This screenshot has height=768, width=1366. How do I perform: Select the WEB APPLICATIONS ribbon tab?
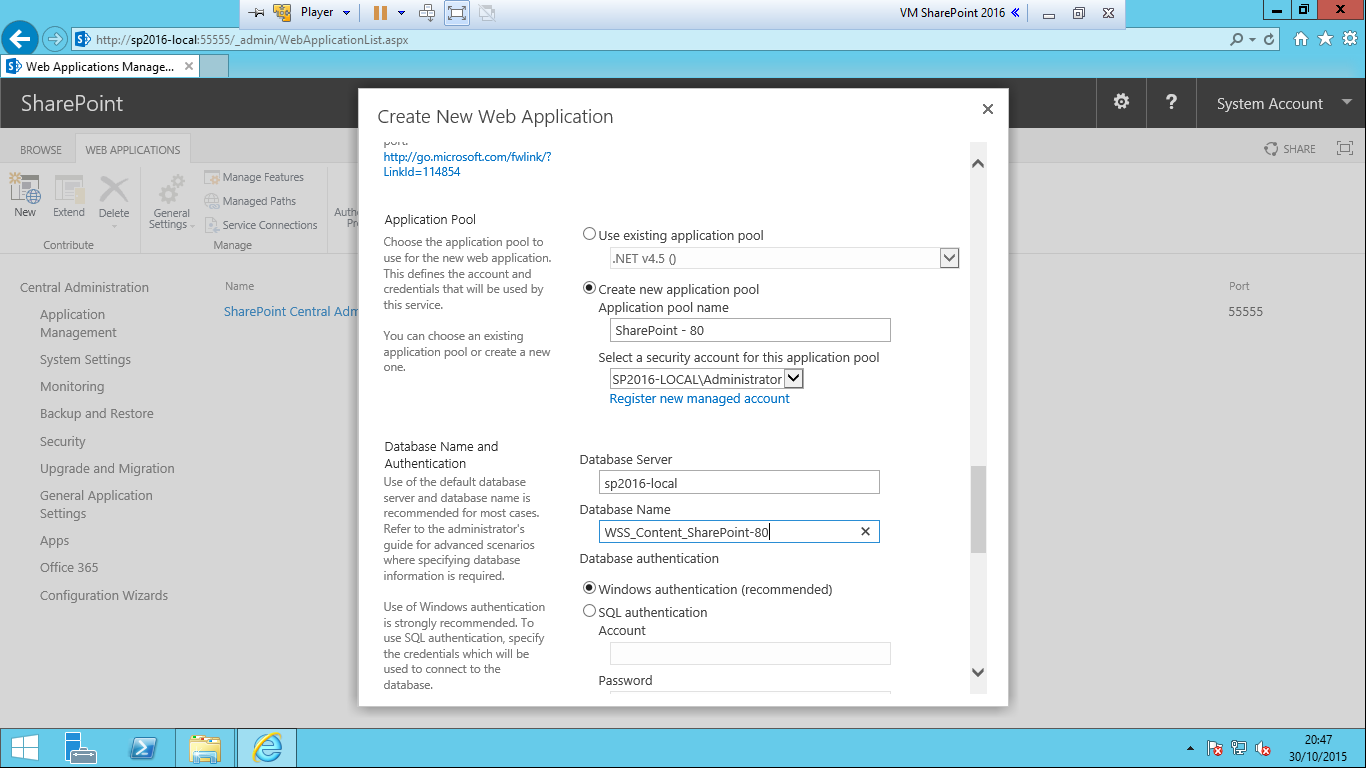pos(133,150)
